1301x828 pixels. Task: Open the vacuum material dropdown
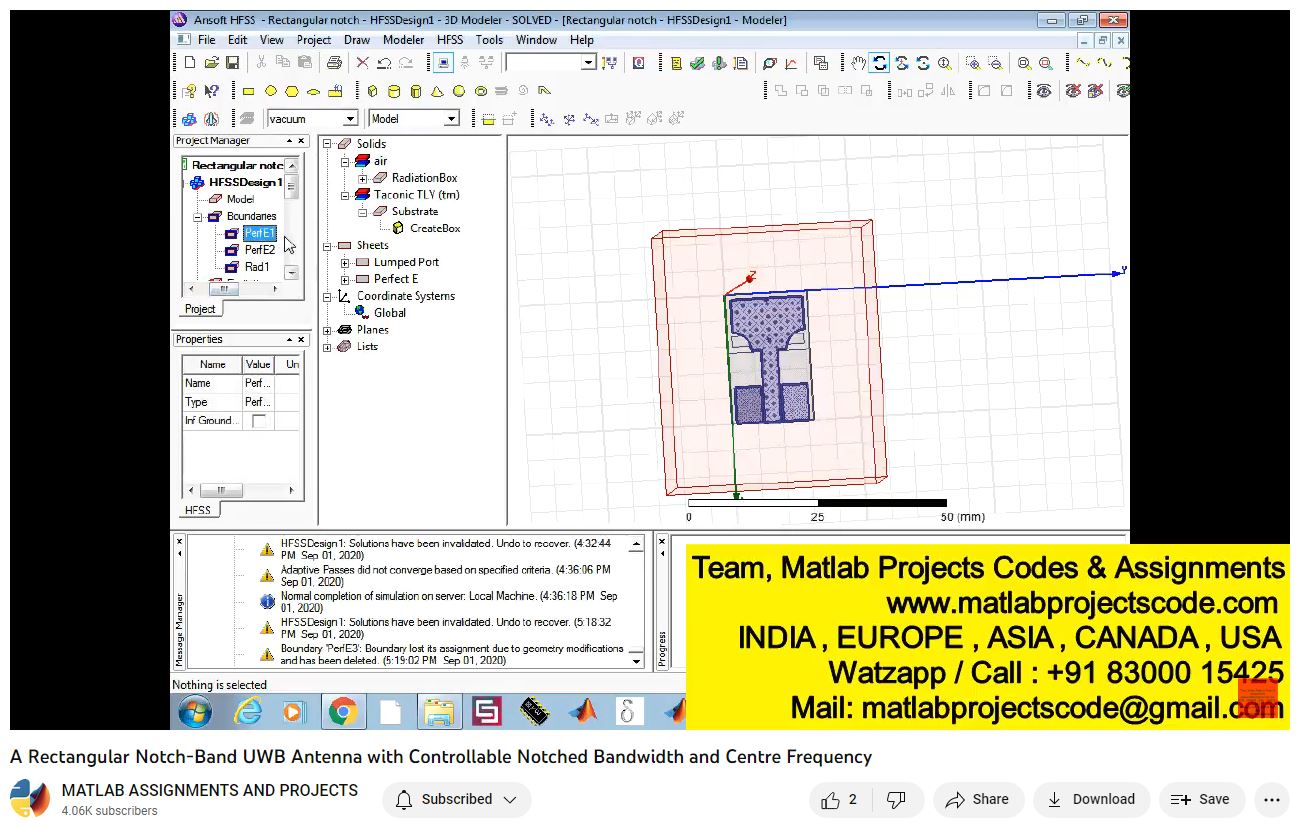pyautogui.click(x=350, y=119)
